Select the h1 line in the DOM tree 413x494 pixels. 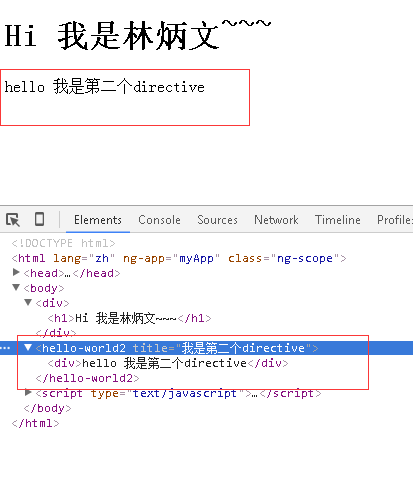(x=129, y=318)
